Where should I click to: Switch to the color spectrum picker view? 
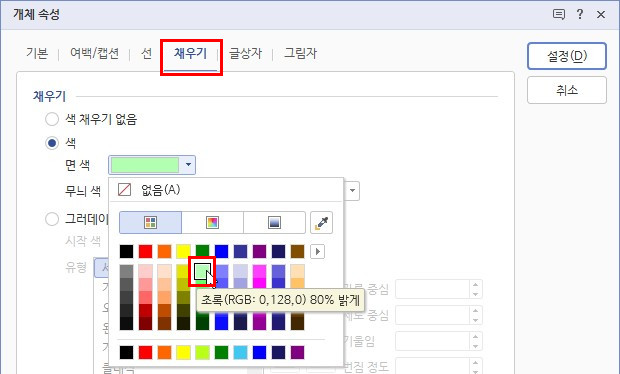point(212,223)
